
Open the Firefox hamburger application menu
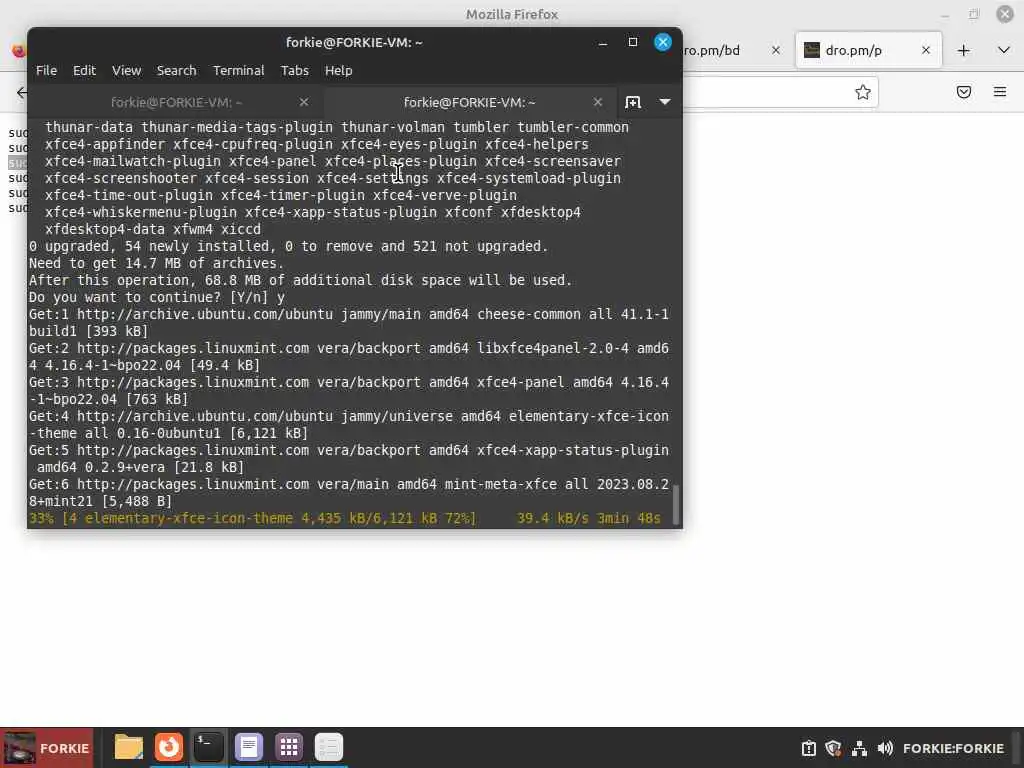[x=999, y=92]
